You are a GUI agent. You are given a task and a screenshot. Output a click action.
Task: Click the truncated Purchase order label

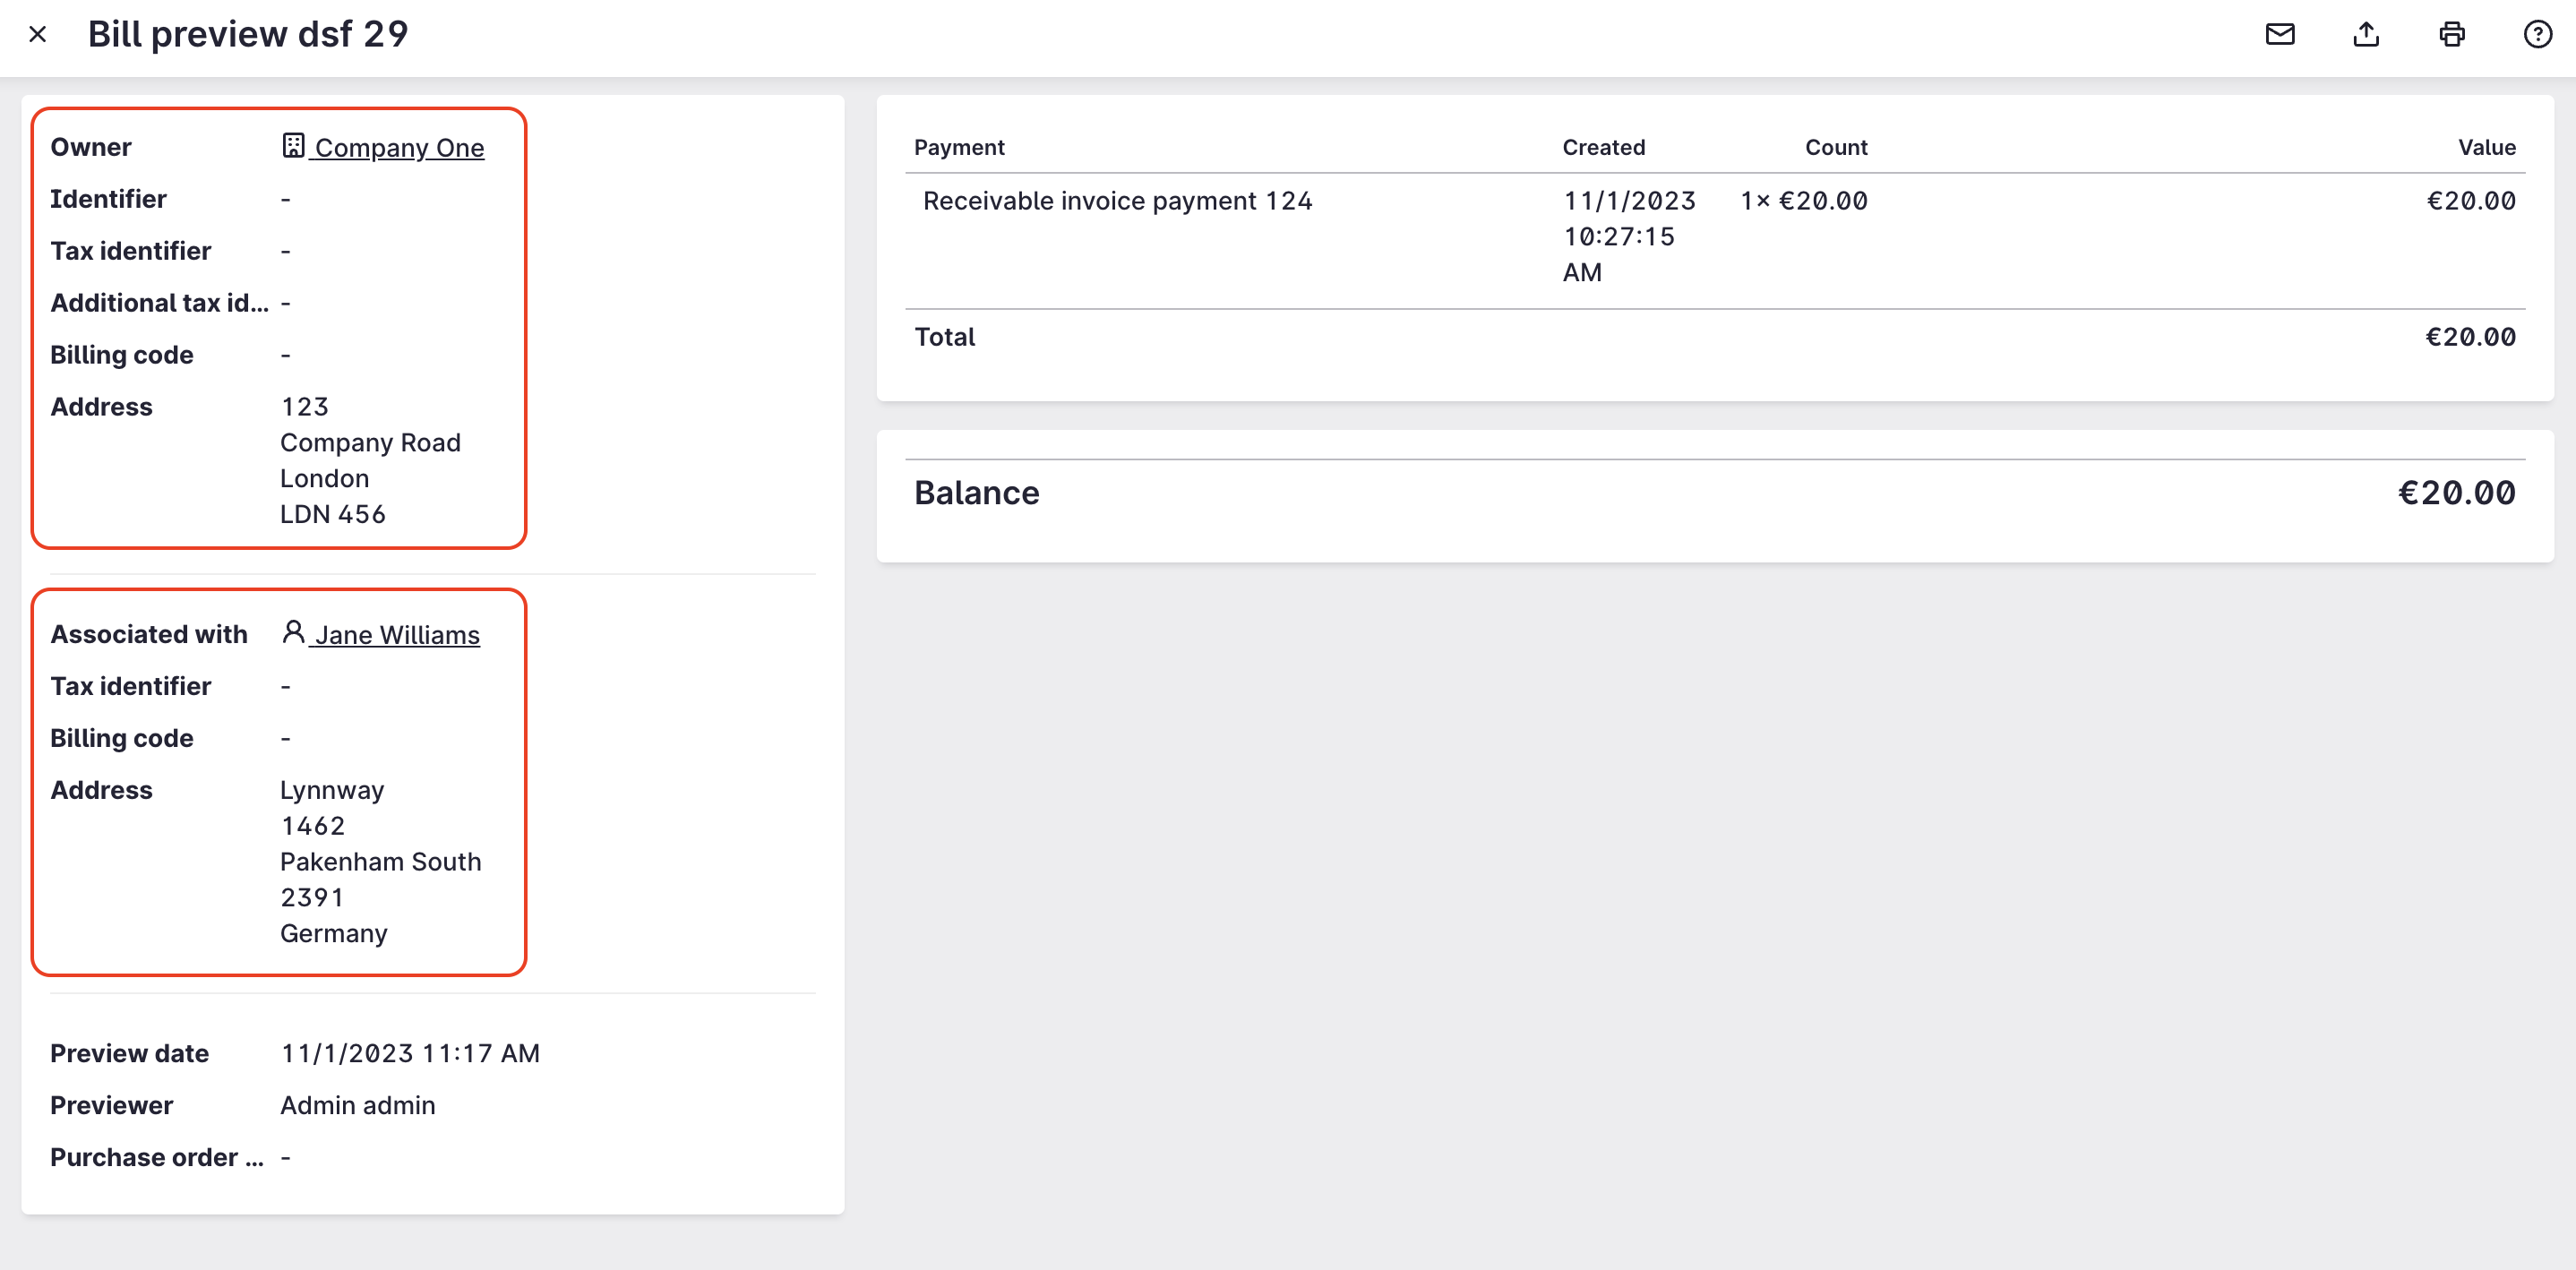click(157, 1157)
